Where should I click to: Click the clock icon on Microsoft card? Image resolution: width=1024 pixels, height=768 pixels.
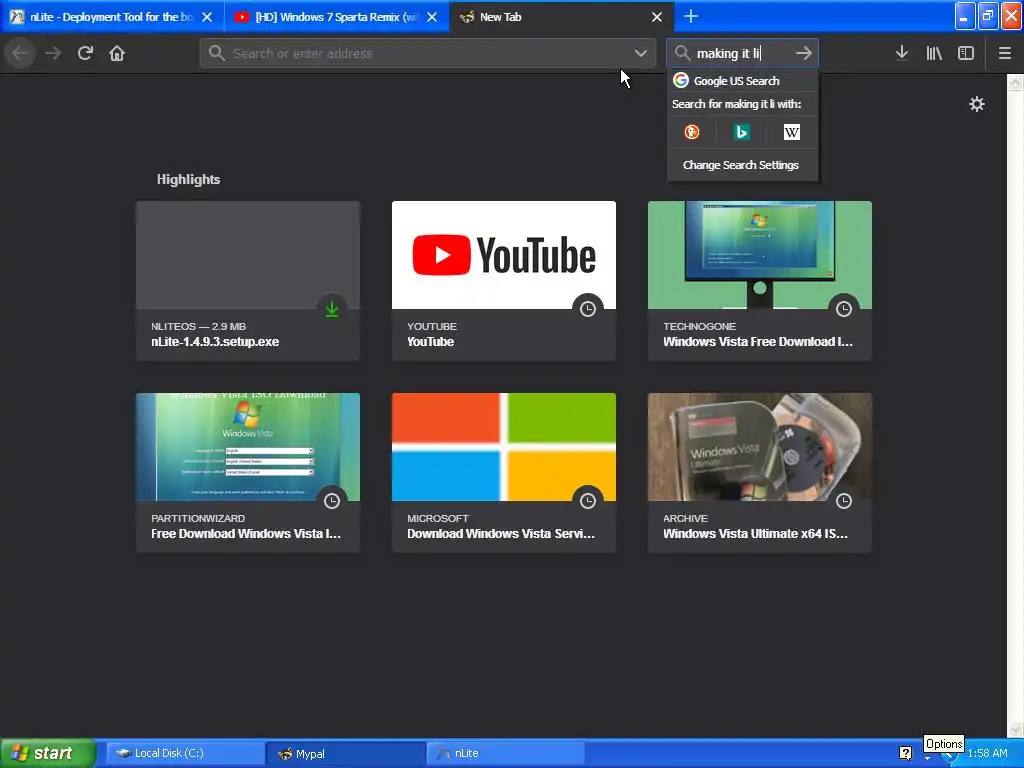pyautogui.click(x=588, y=501)
